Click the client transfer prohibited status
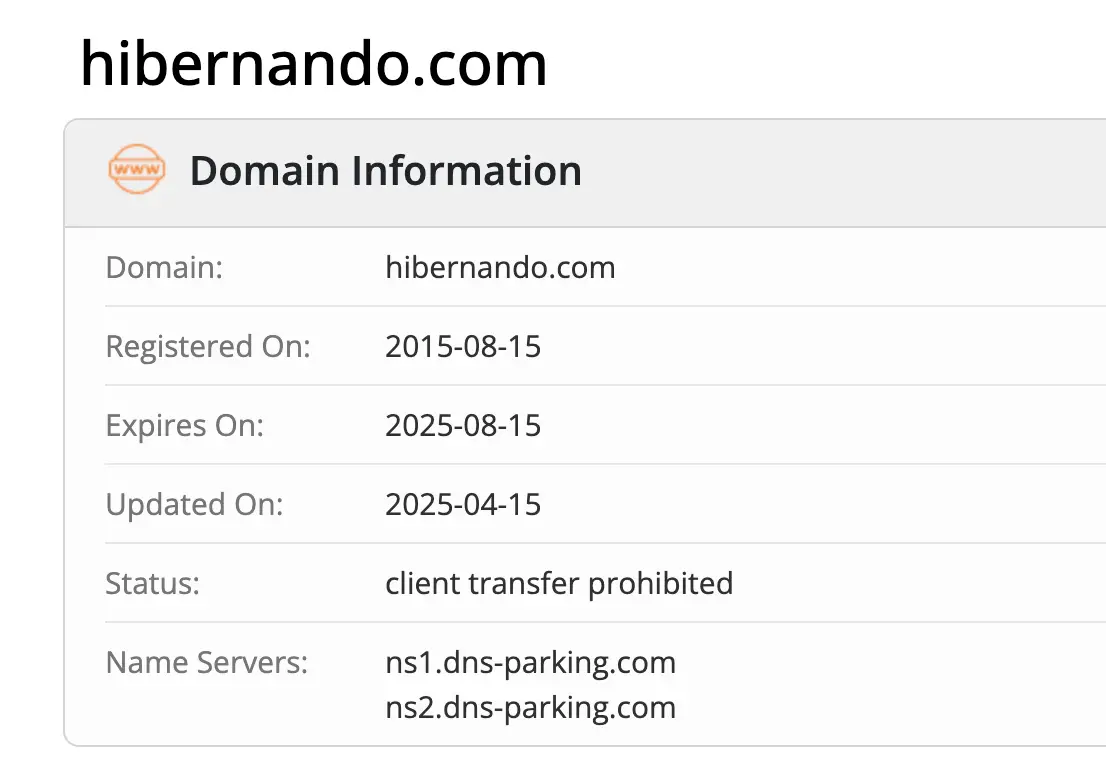Viewport: 1106px width, 758px height. coord(559,583)
